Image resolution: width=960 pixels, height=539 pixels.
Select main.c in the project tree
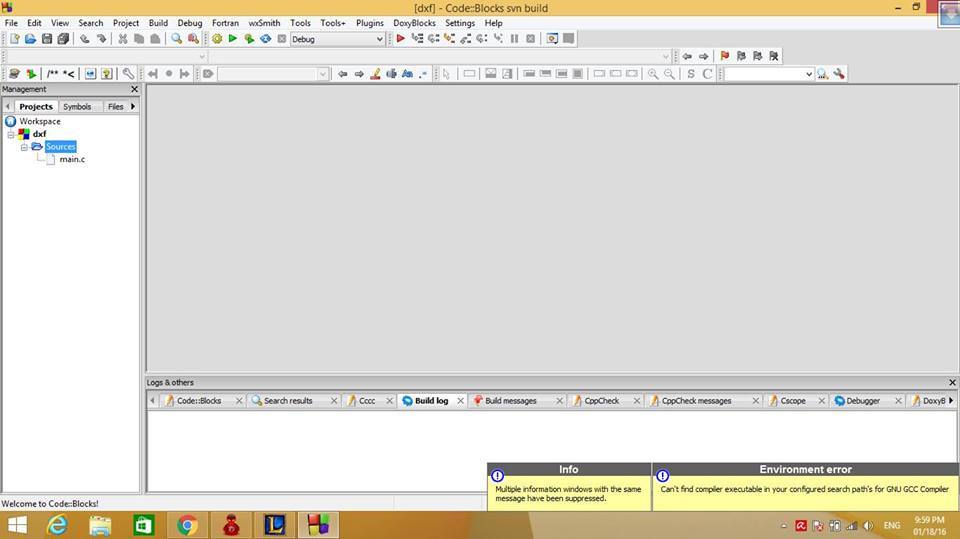click(72, 159)
